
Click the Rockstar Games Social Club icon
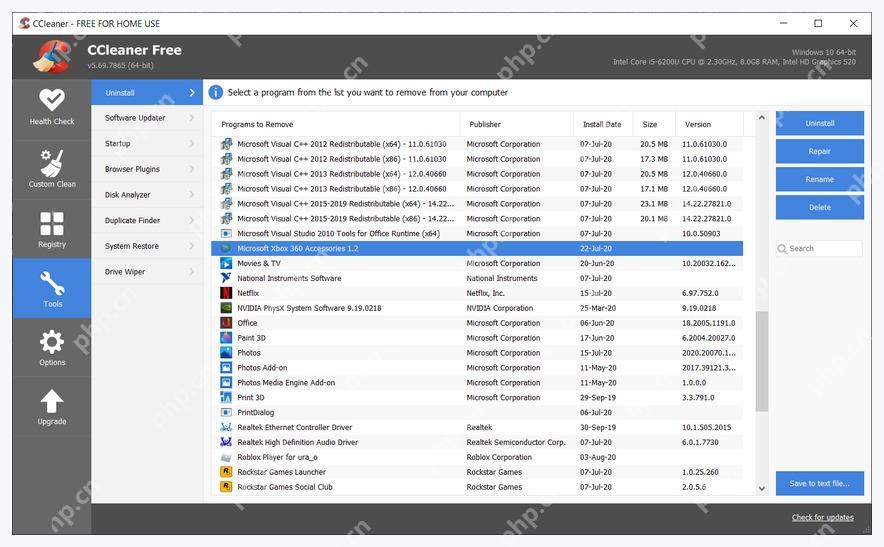coord(226,487)
